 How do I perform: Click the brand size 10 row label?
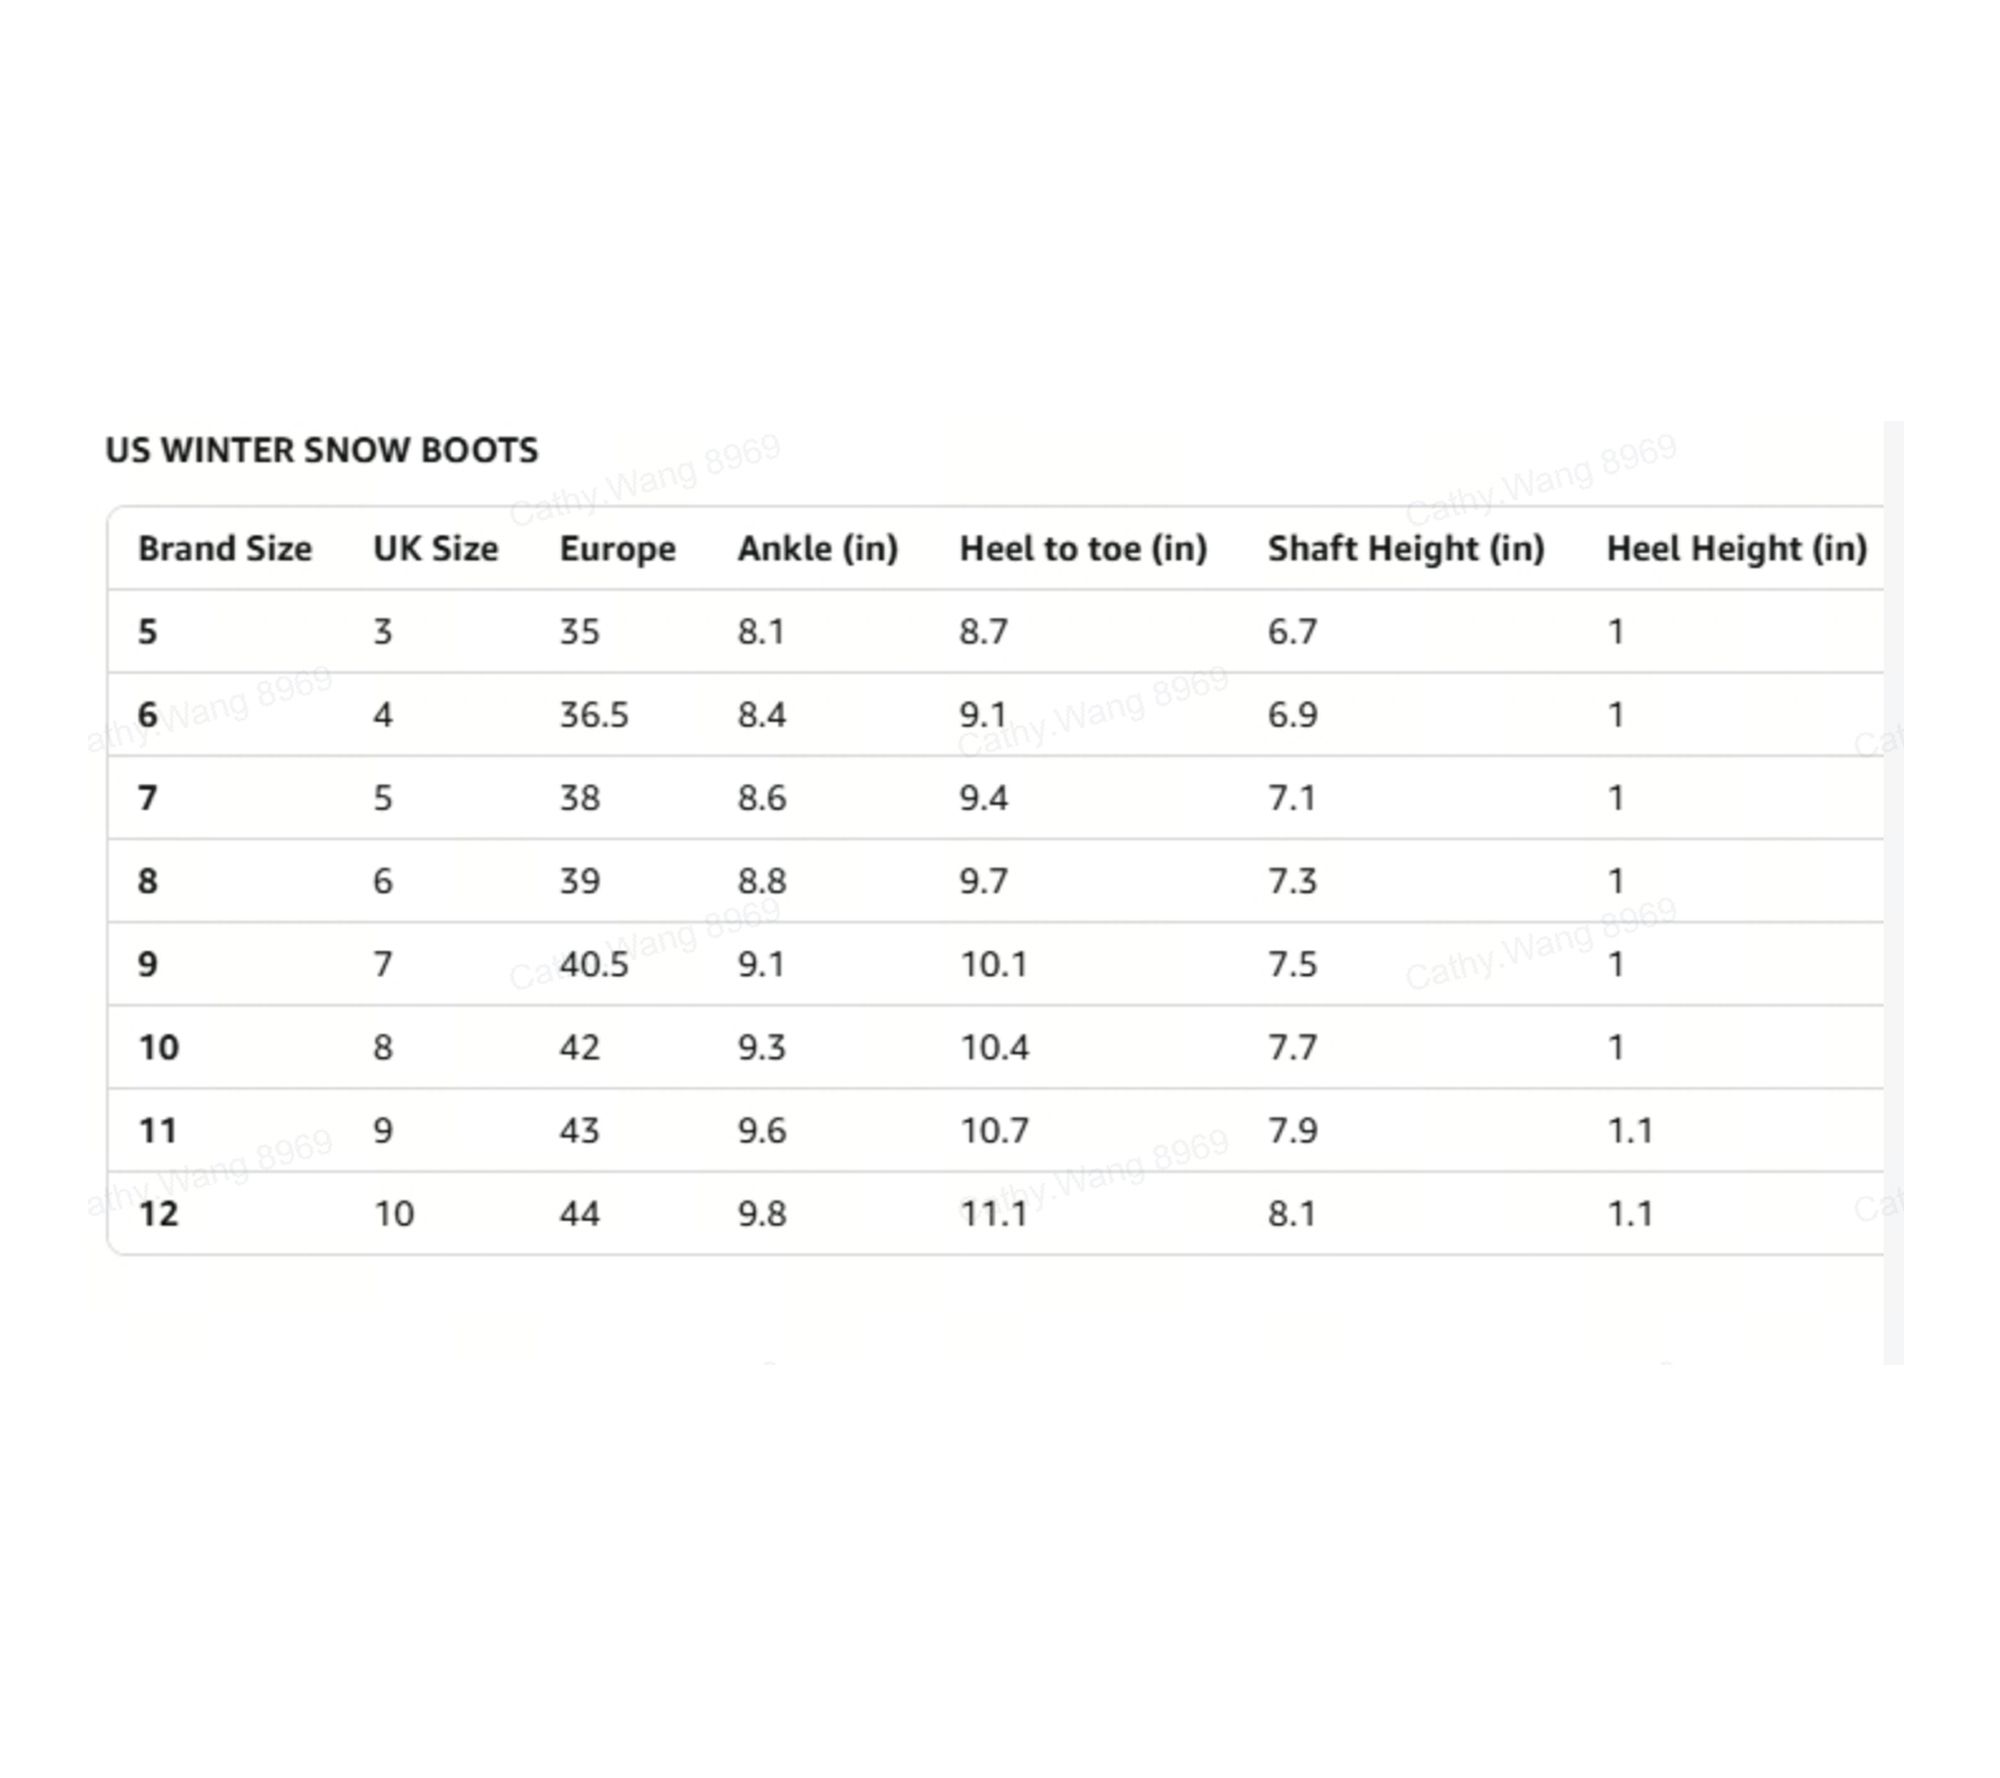click(x=158, y=1048)
